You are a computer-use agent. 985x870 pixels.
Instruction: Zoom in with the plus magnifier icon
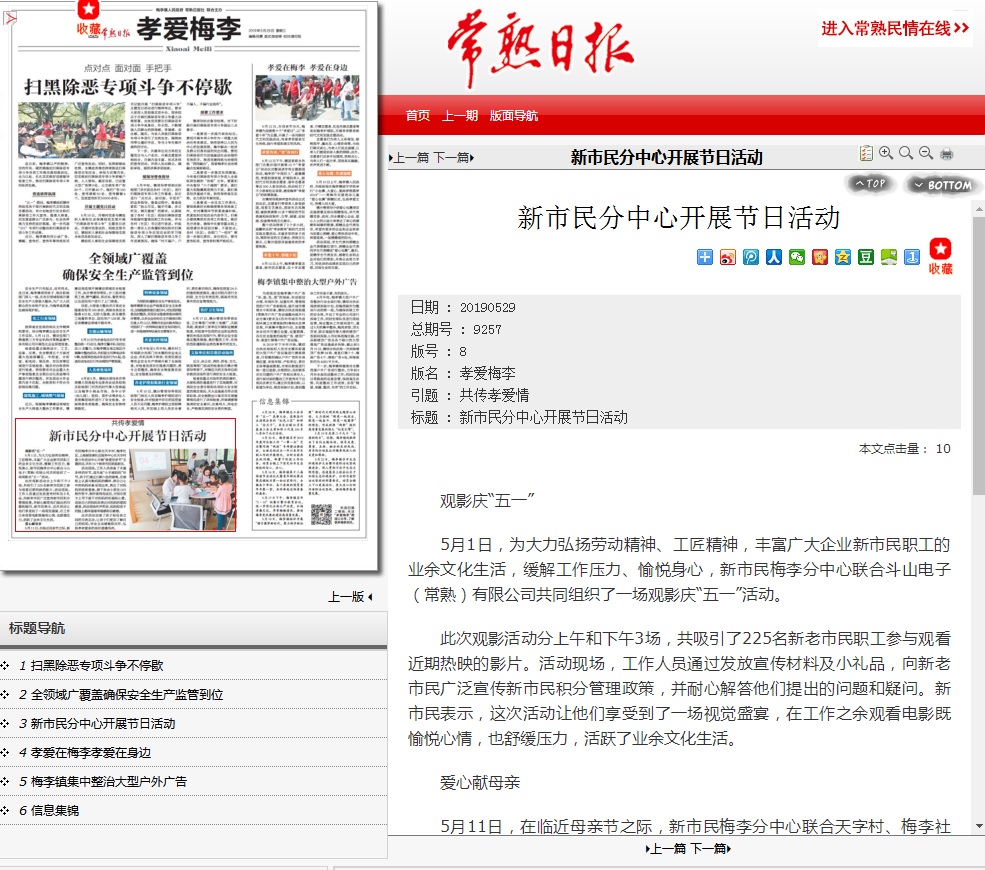(x=886, y=153)
